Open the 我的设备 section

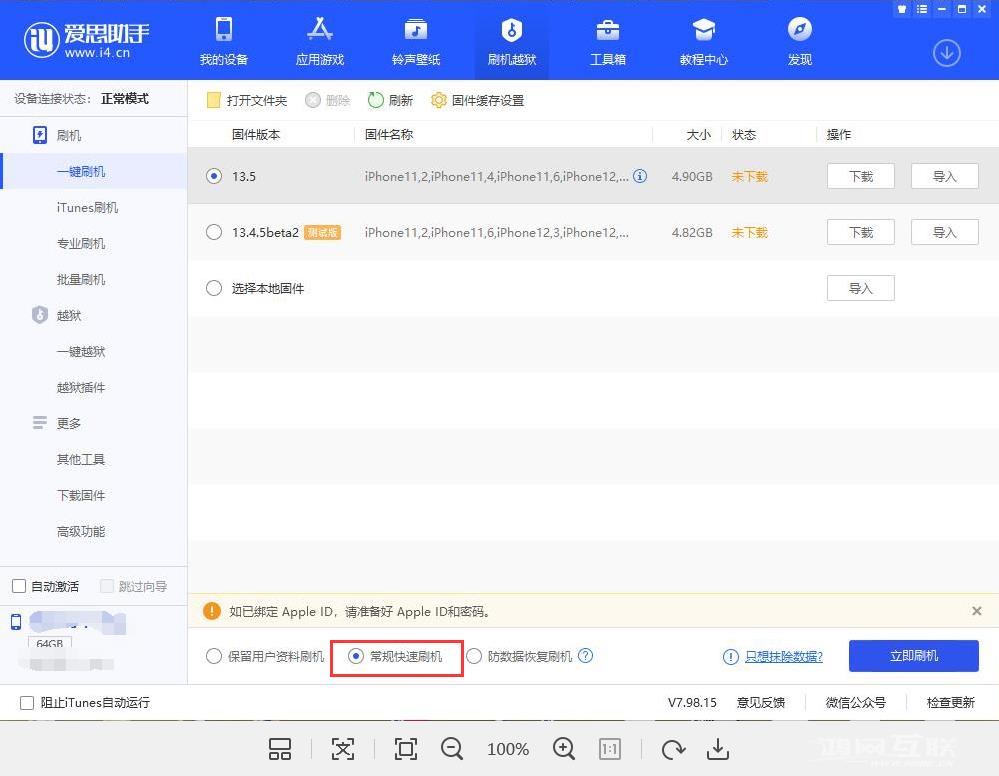(222, 40)
